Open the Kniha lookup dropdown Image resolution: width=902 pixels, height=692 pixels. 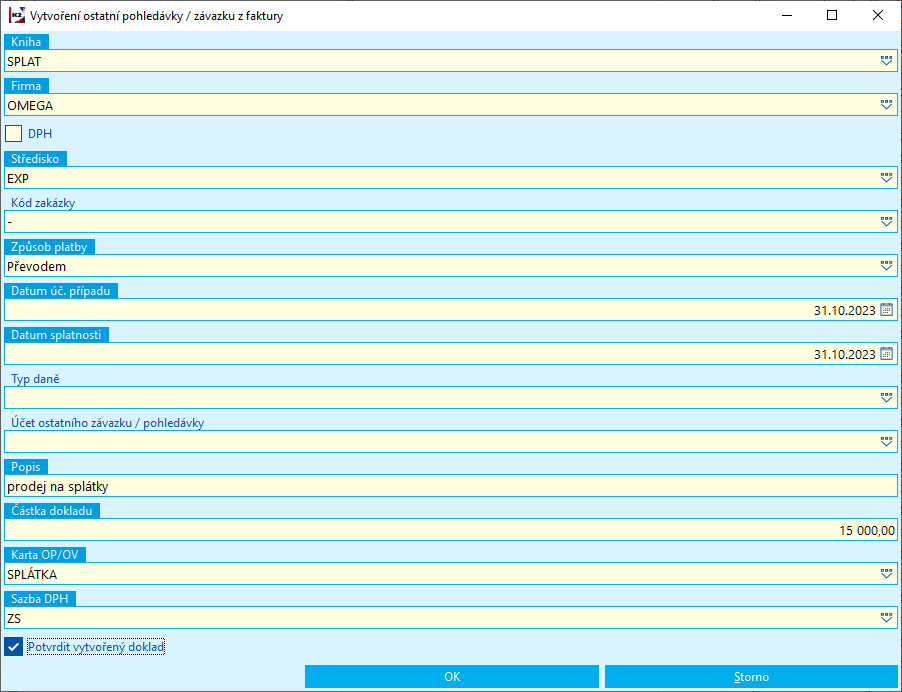pos(886,60)
